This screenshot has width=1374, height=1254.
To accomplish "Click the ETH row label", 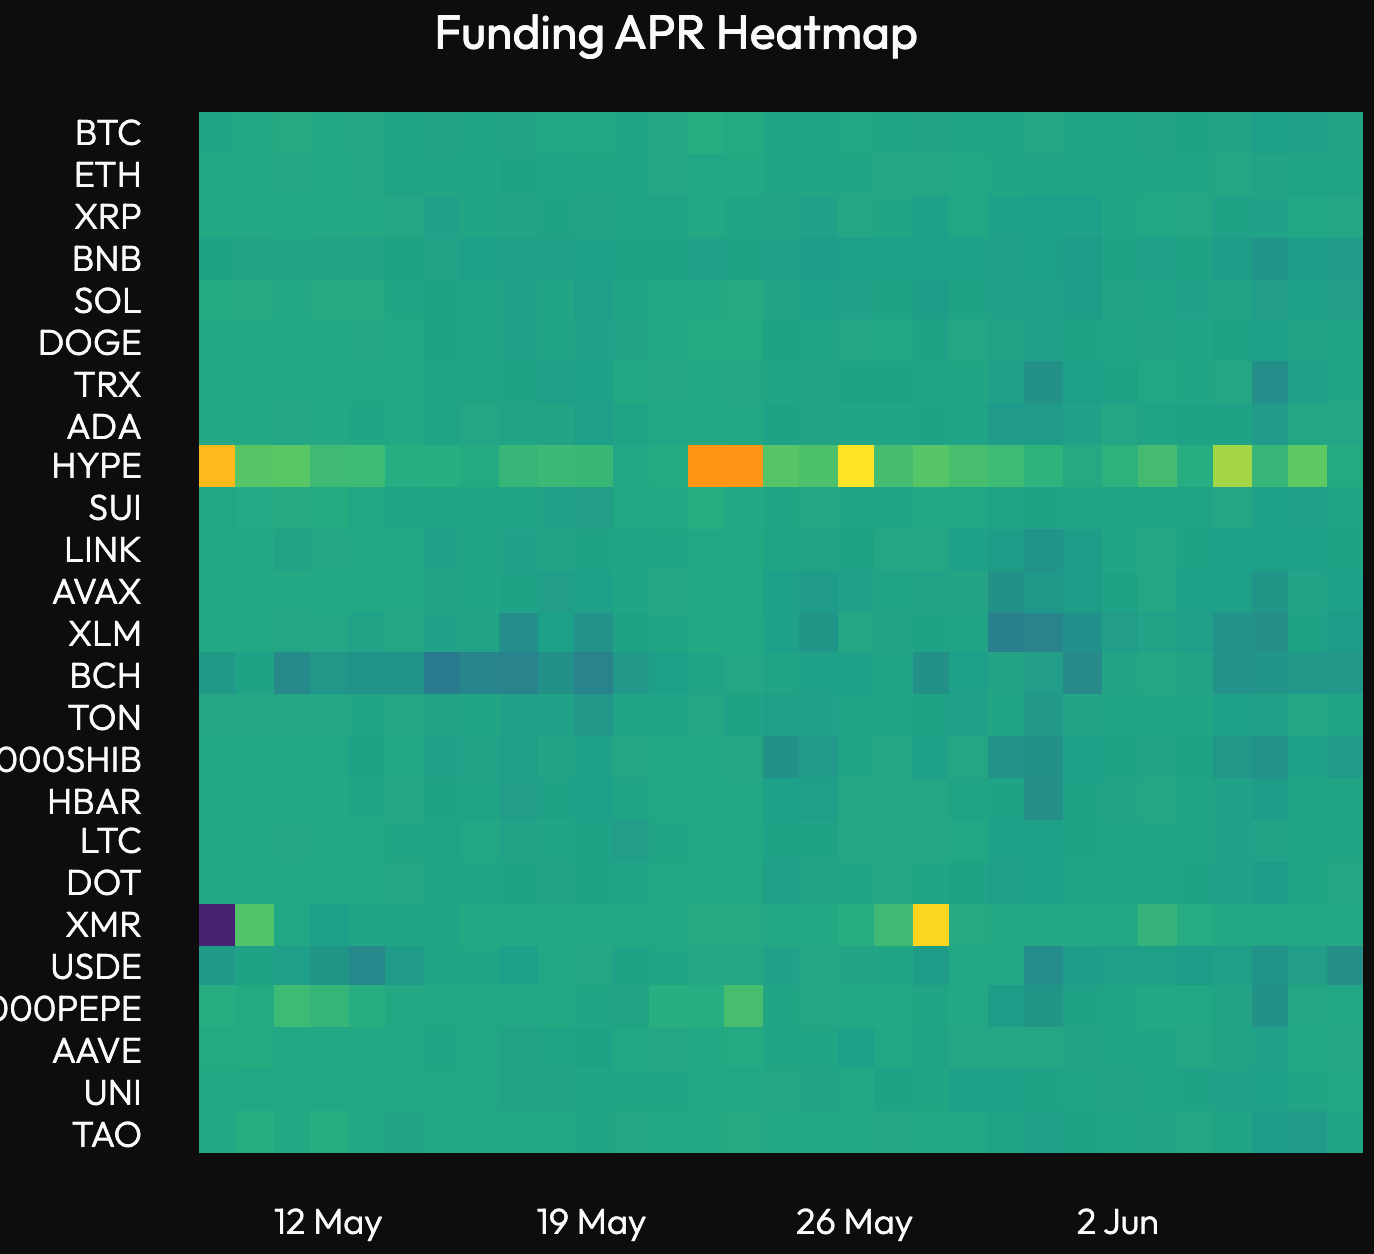I will click(108, 175).
